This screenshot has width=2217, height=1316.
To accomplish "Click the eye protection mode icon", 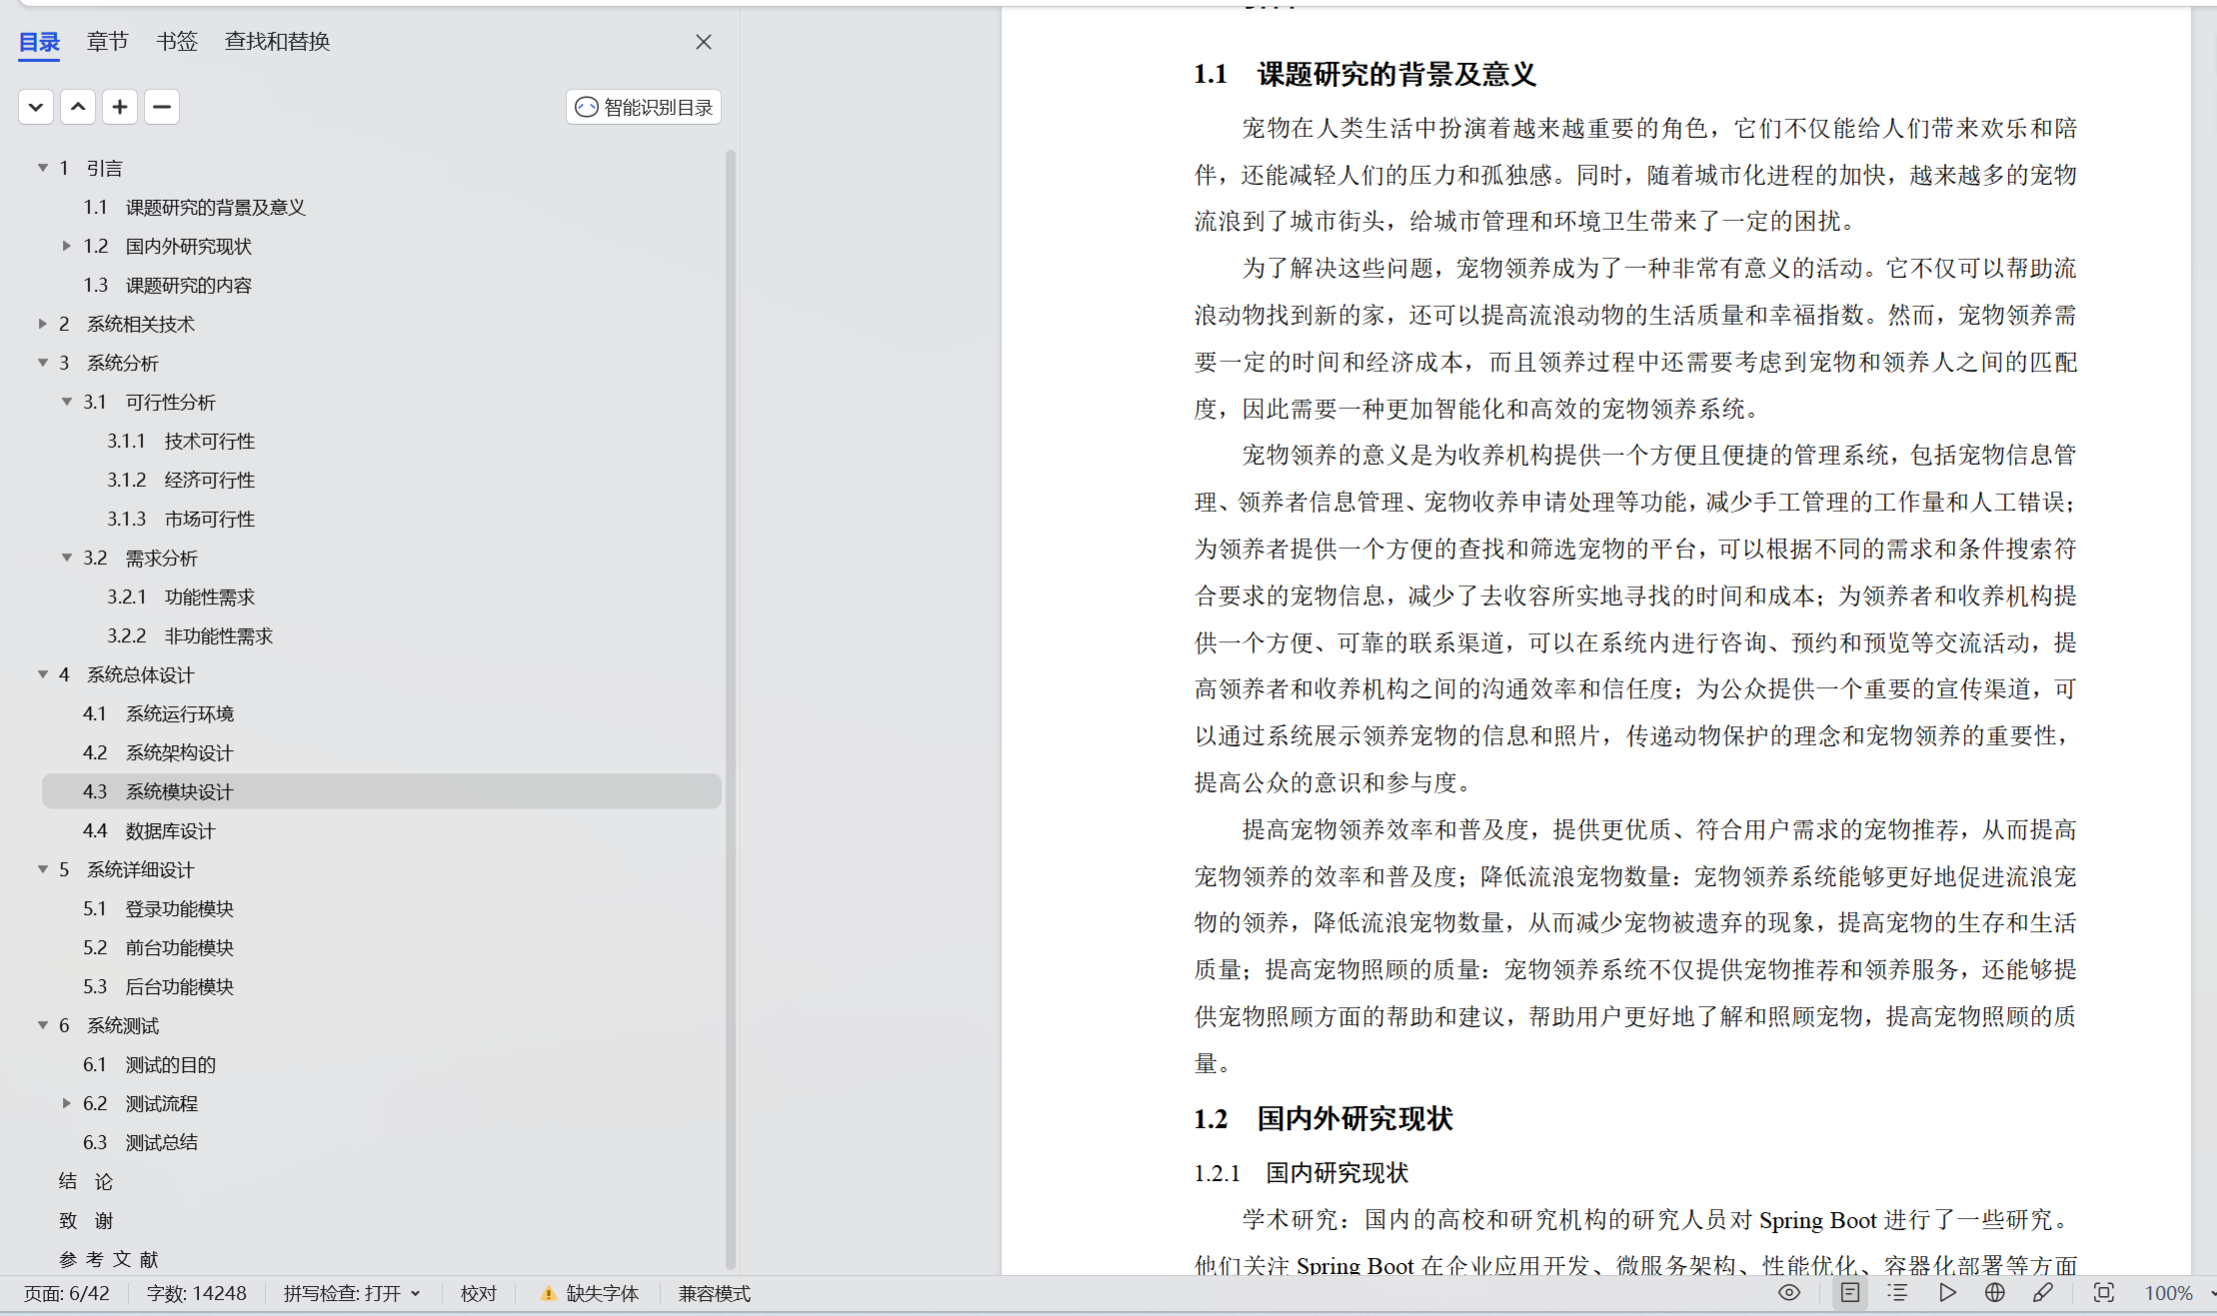I will (x=1789, y=1293).
